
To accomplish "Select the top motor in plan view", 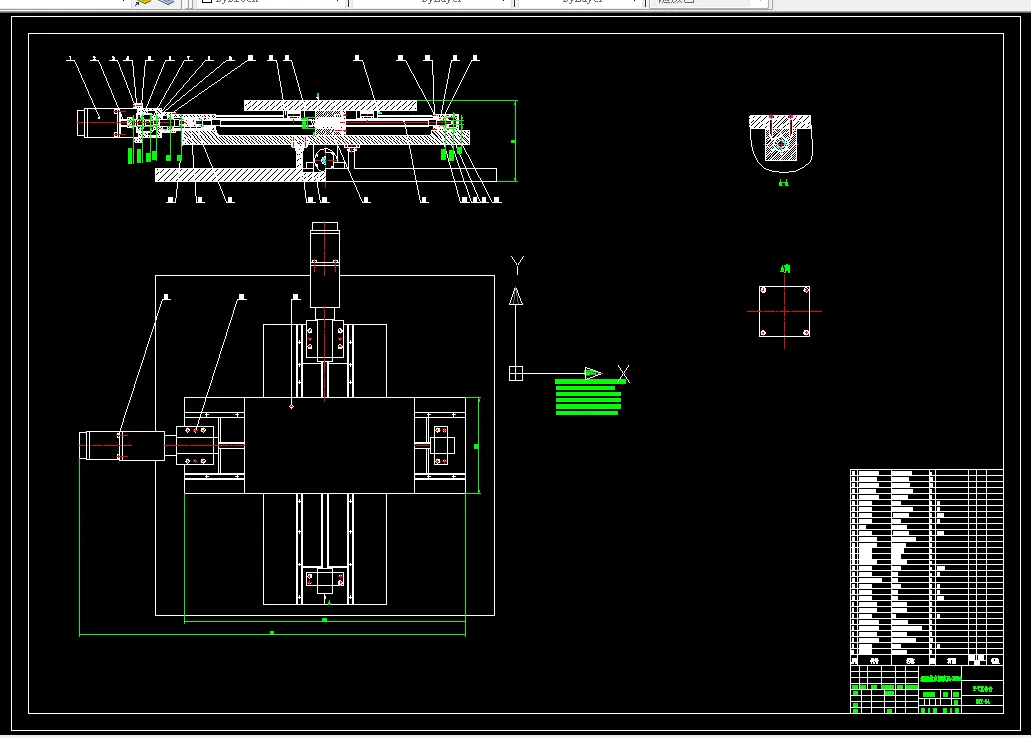I will pos(325,264).
